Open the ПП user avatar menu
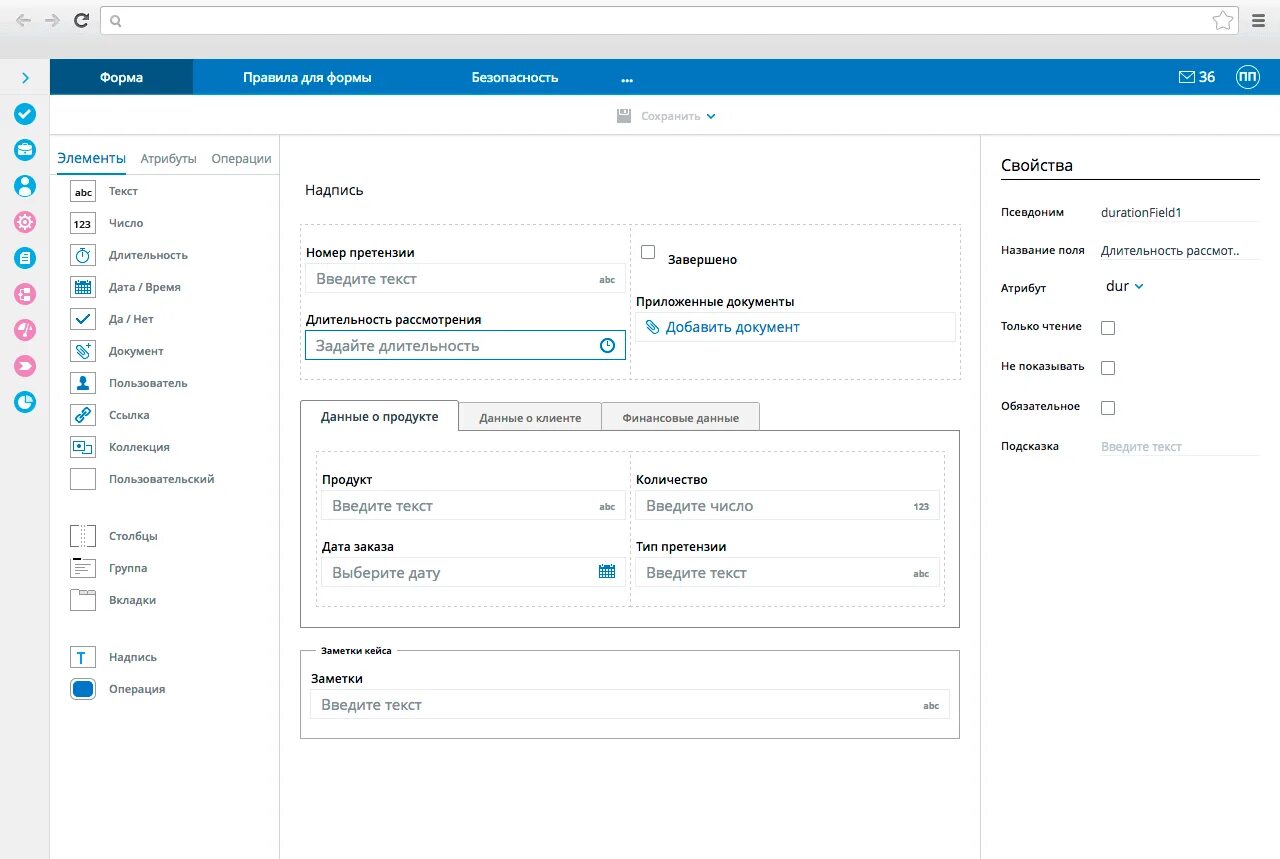The width and height of the screenshot is (1280, 859). (1248, 77)
